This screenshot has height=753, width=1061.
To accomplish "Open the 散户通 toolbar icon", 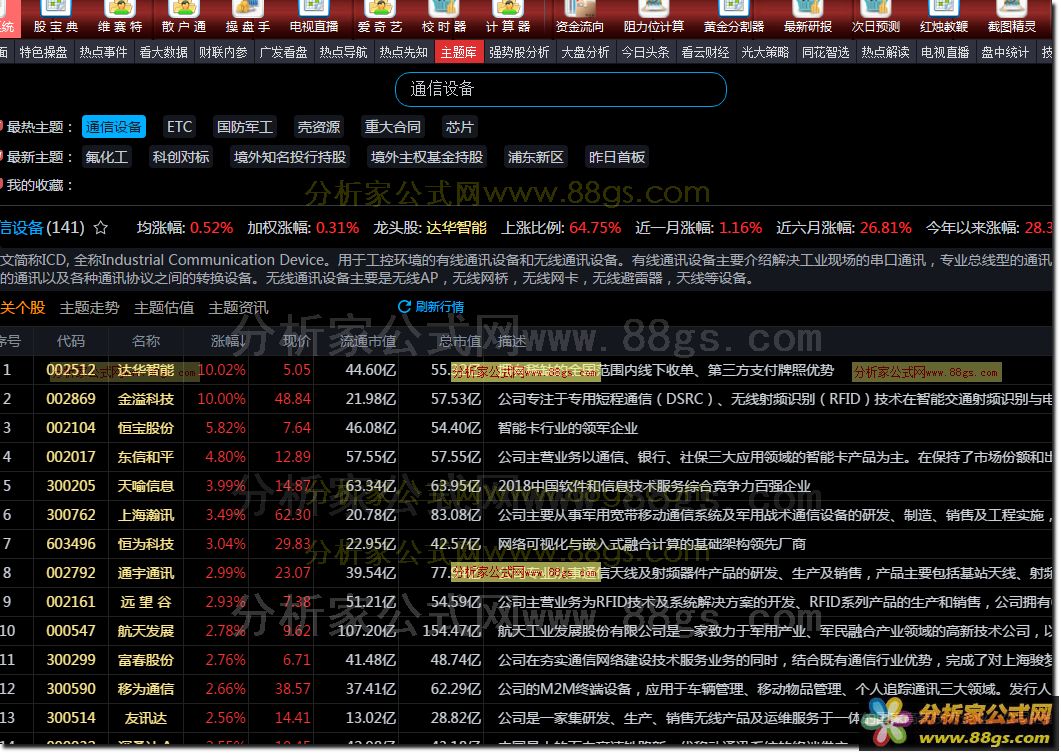I will [x=183, y=17].
